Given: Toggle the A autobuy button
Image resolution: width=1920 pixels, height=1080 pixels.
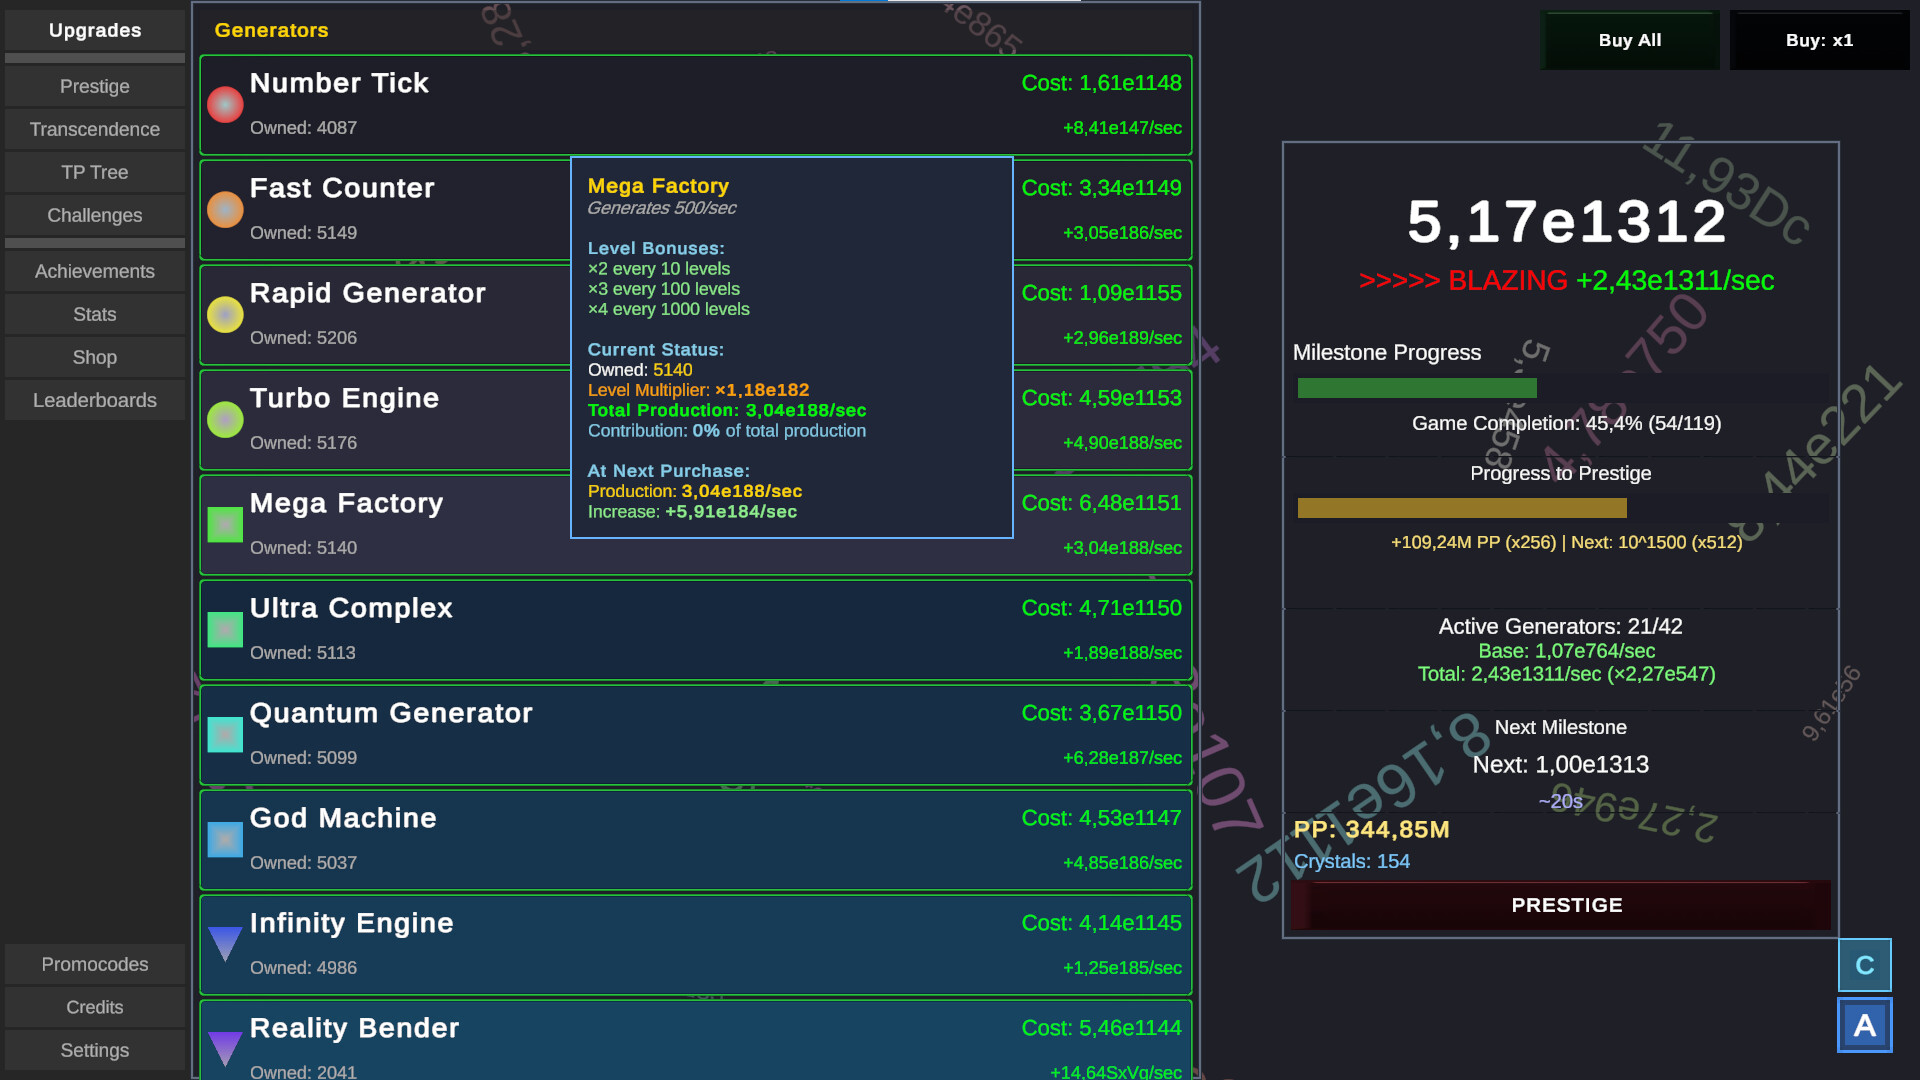Looking at the screenshot, I should pyautogui.click(x=1864, y=1024).
